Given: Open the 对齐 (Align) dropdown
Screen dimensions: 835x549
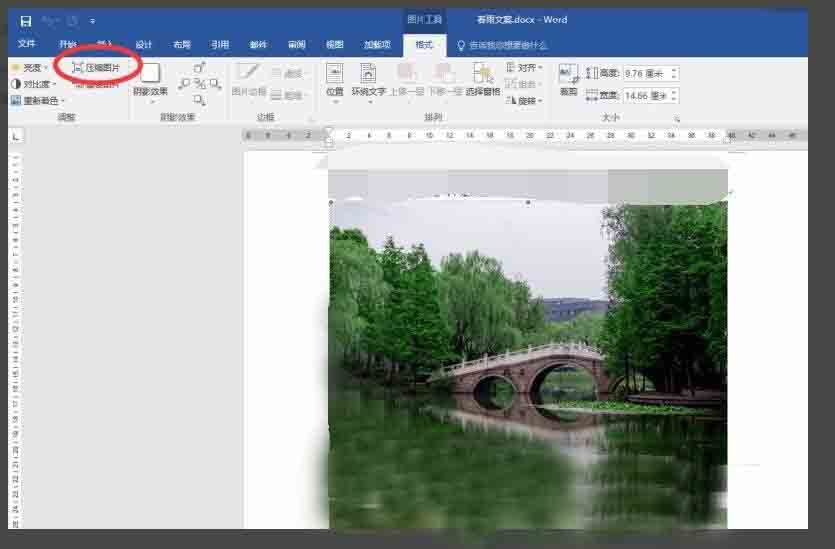Looking at the screenshot, I should point(524,68).
